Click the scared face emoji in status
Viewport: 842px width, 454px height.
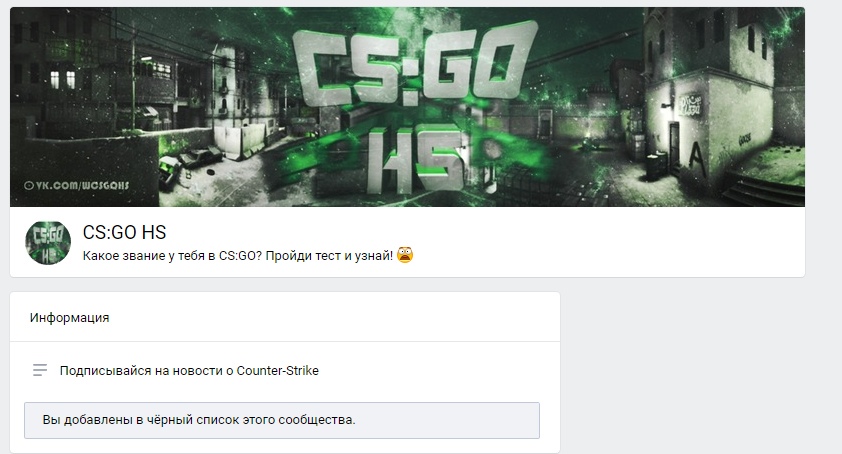tap(405, 255)
